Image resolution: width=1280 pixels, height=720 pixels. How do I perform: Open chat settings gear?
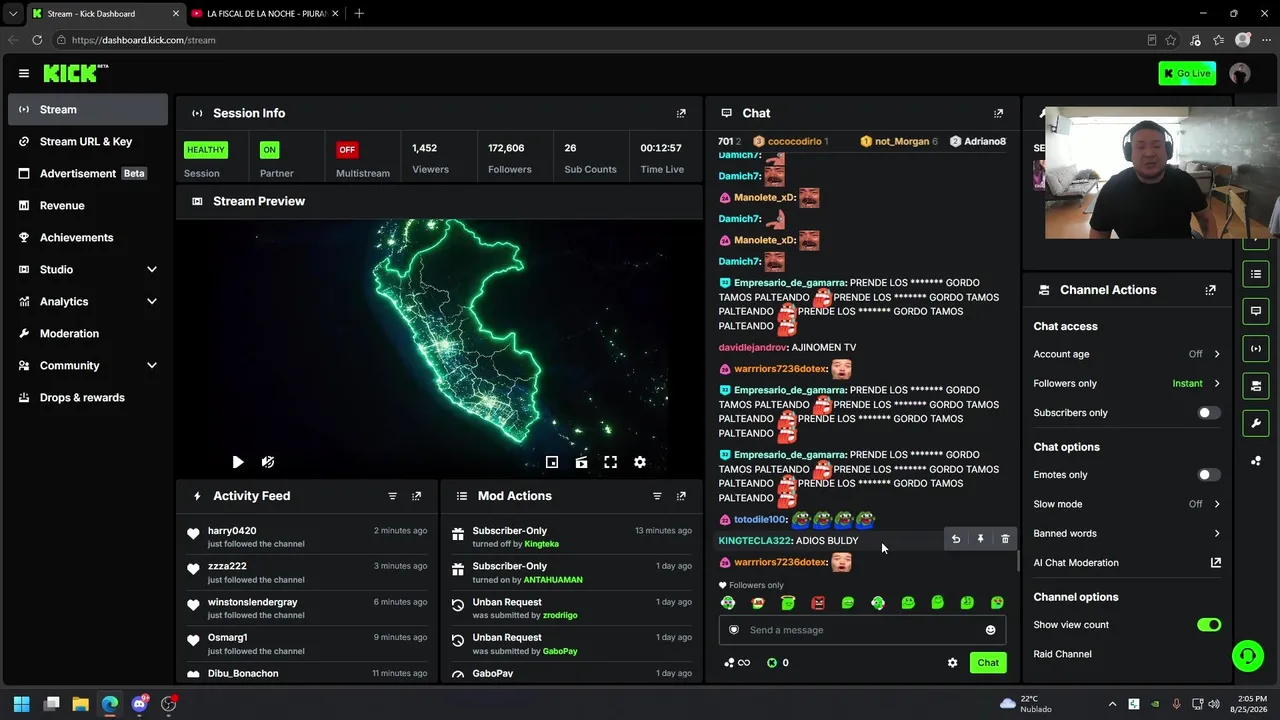pos(952,663)
